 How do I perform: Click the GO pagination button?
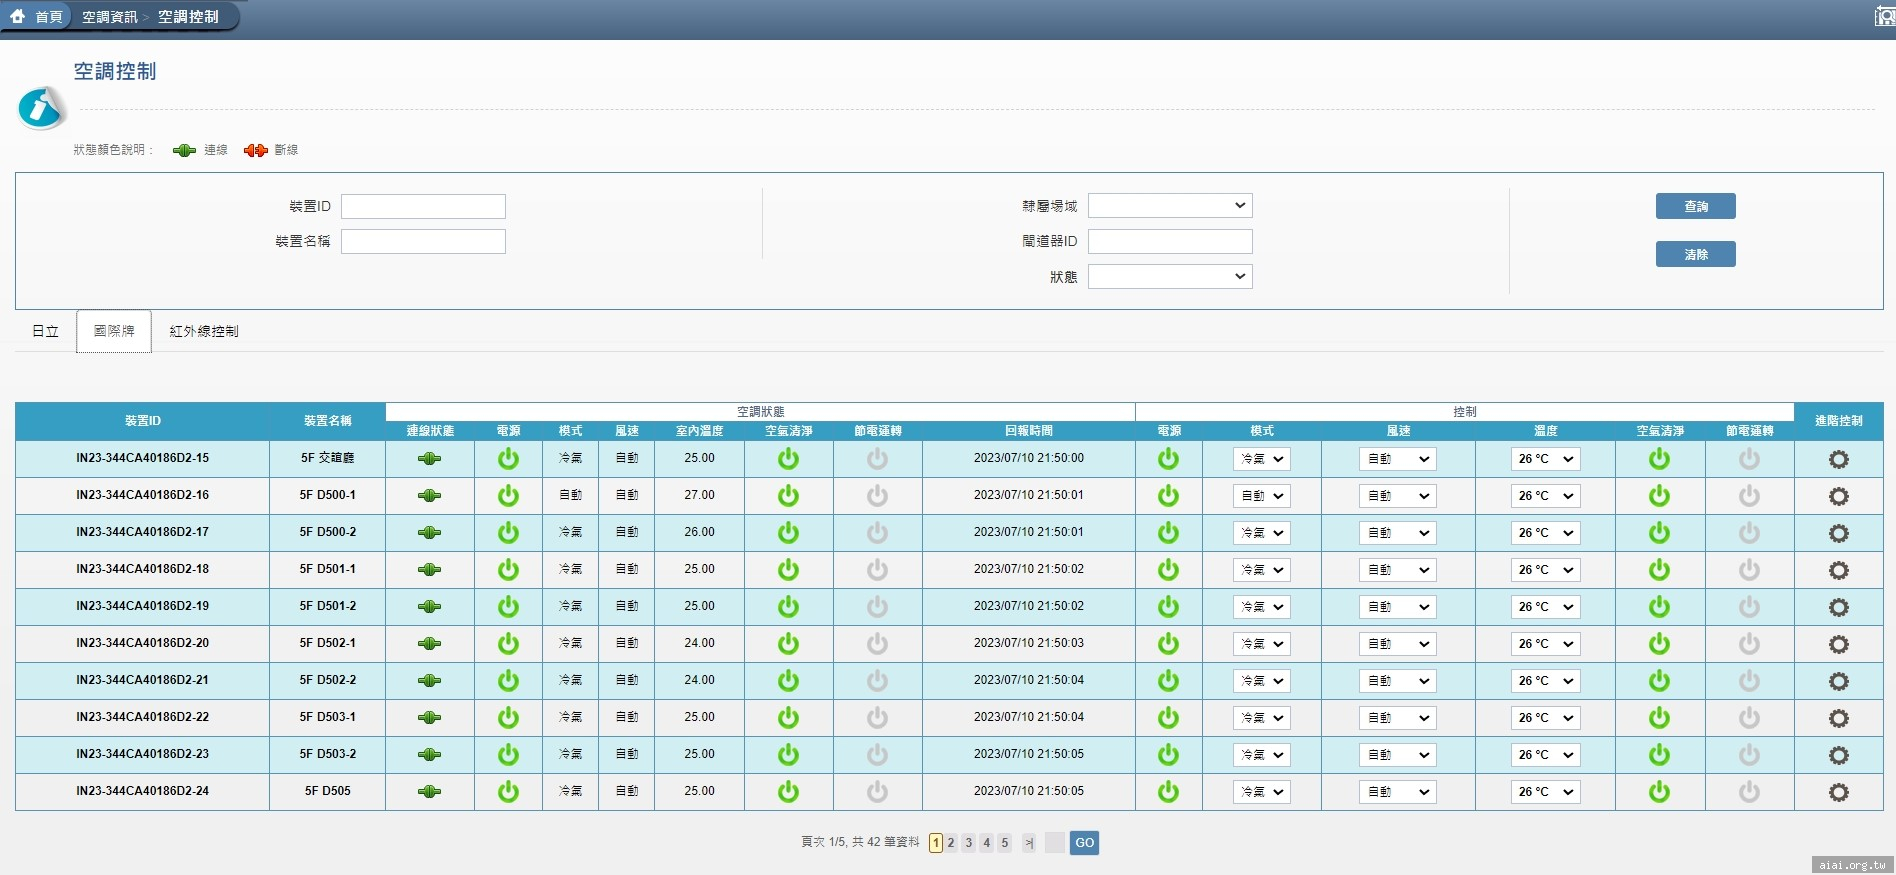(1084, 843)
